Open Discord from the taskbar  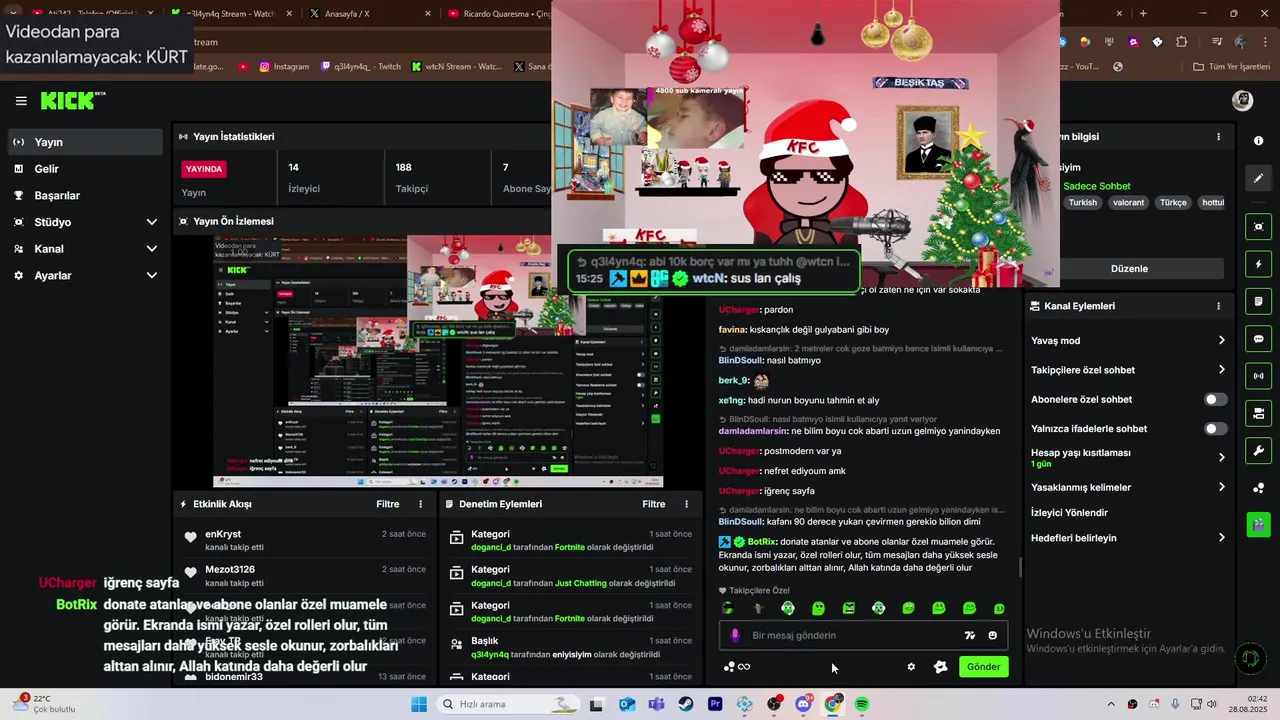click(x=804, y=704)
